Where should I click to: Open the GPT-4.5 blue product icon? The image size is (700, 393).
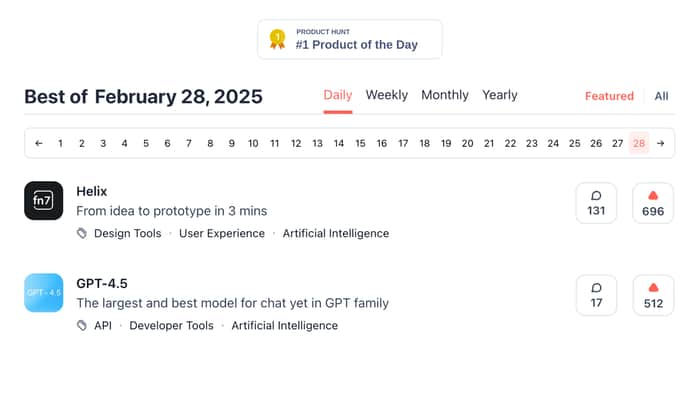coord(43,293)
